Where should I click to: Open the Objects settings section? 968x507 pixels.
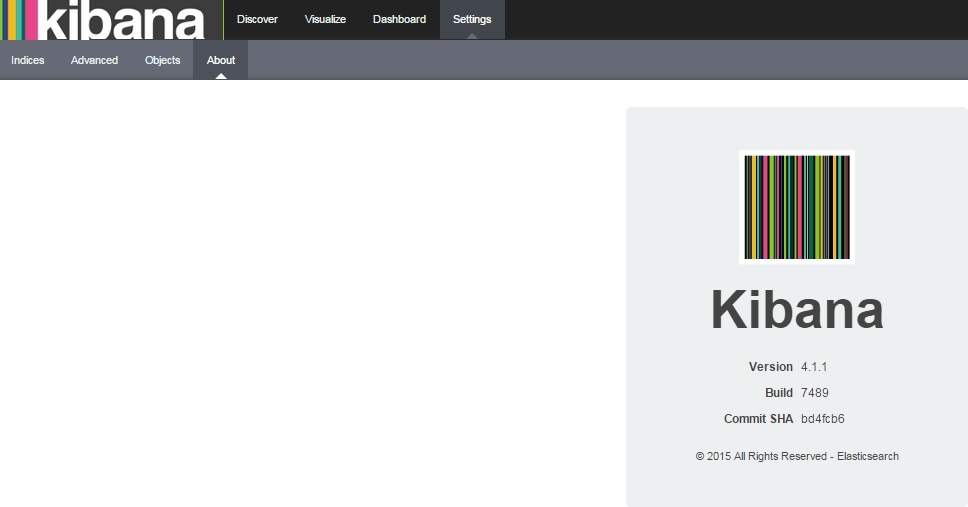tap(162, 60)
